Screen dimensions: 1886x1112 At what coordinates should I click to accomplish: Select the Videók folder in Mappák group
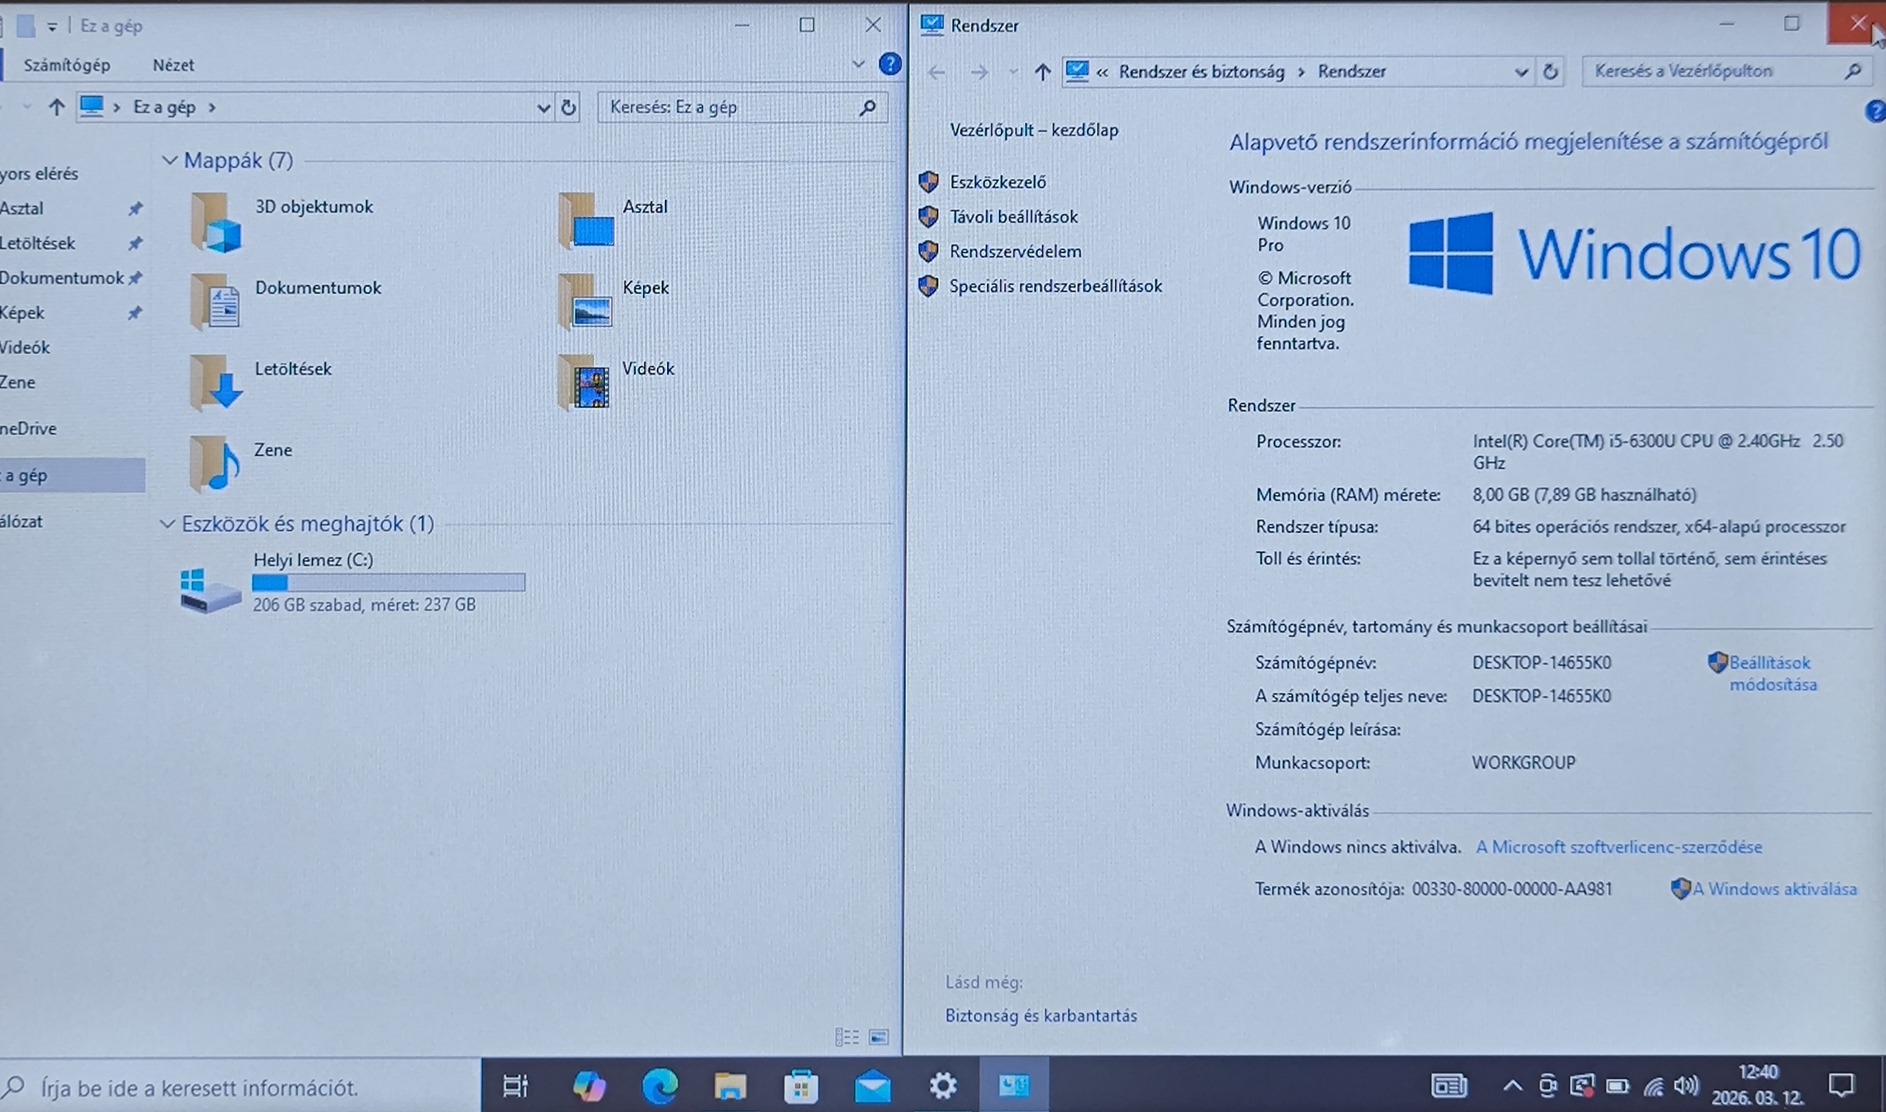616,382
